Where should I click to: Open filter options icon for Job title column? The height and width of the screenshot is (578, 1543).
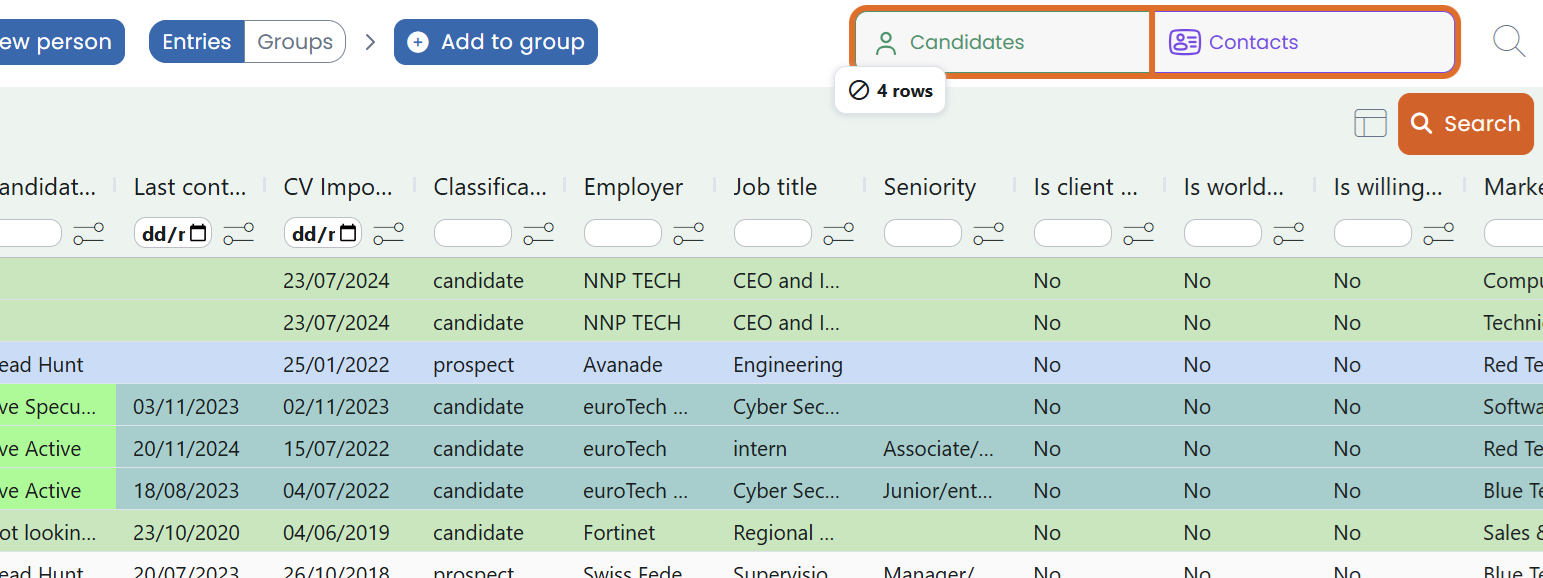838,234
